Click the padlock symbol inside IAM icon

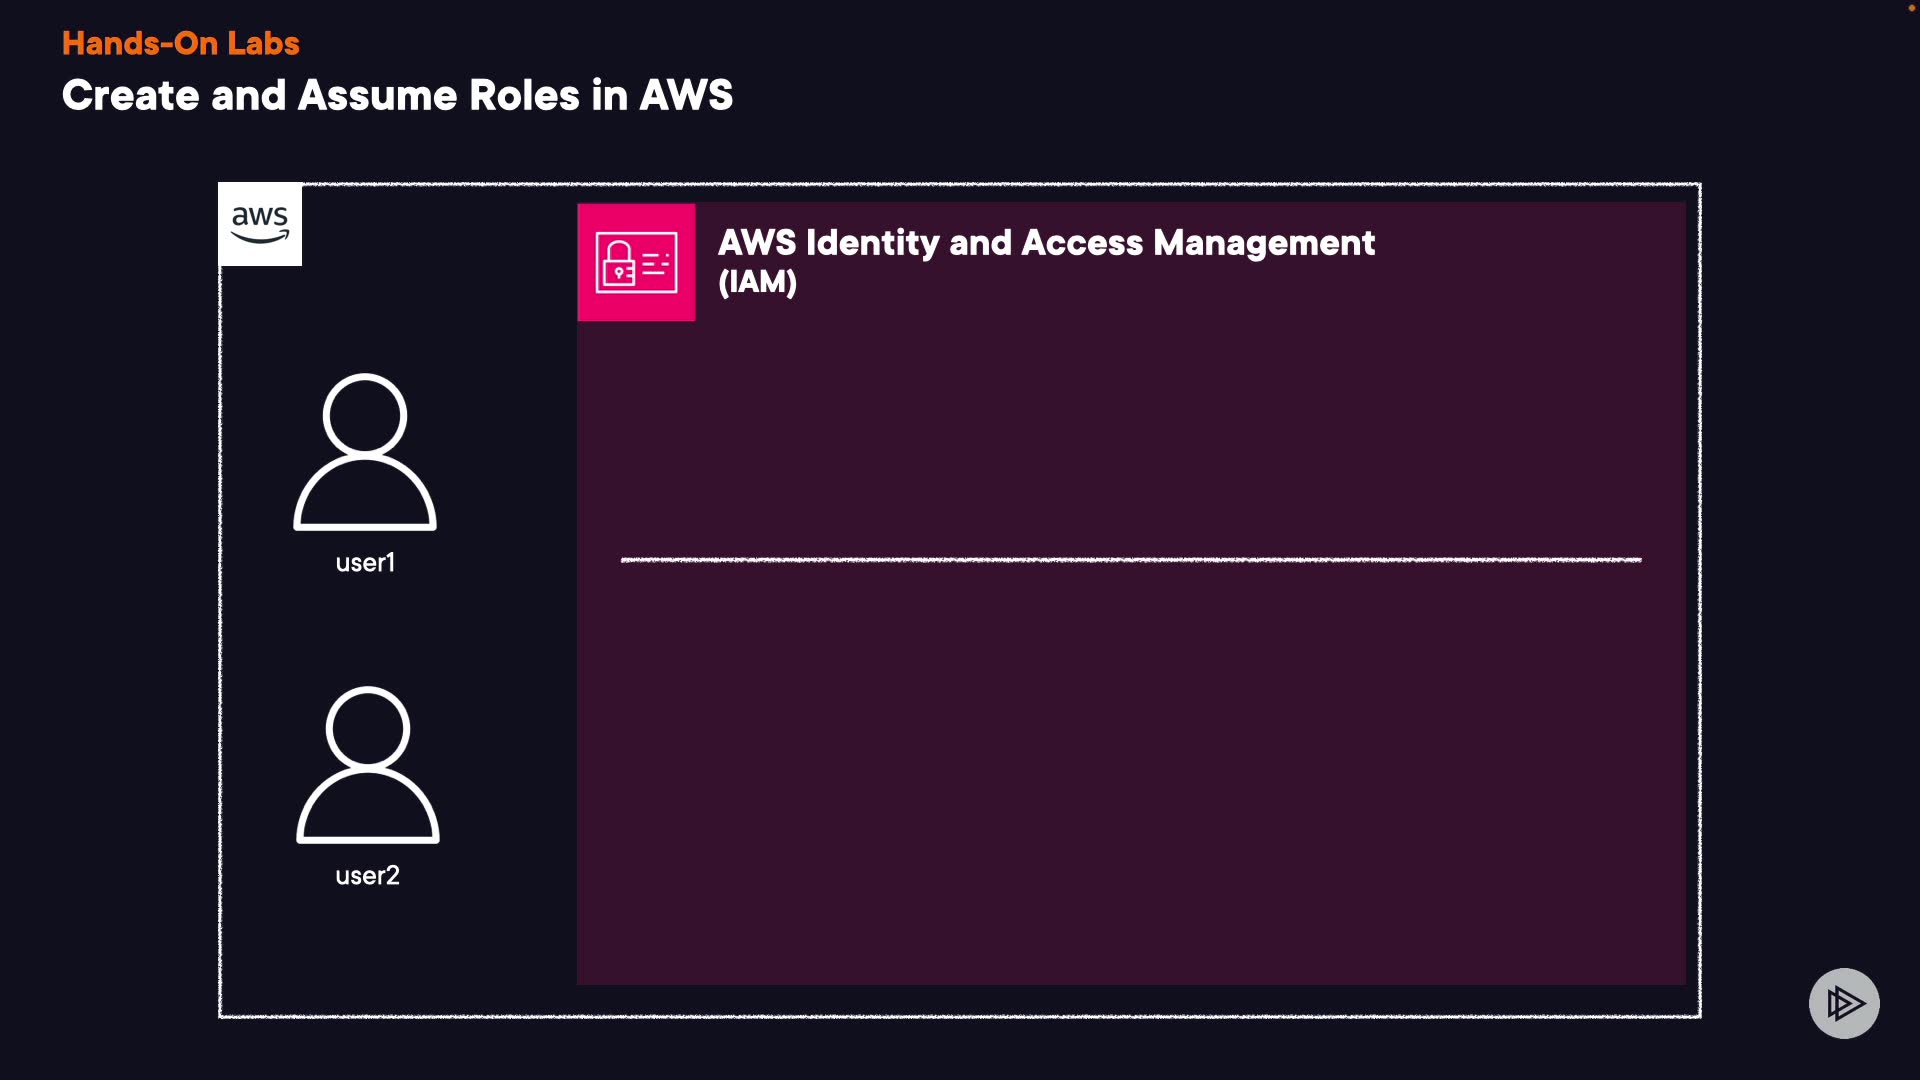point(619,263)
